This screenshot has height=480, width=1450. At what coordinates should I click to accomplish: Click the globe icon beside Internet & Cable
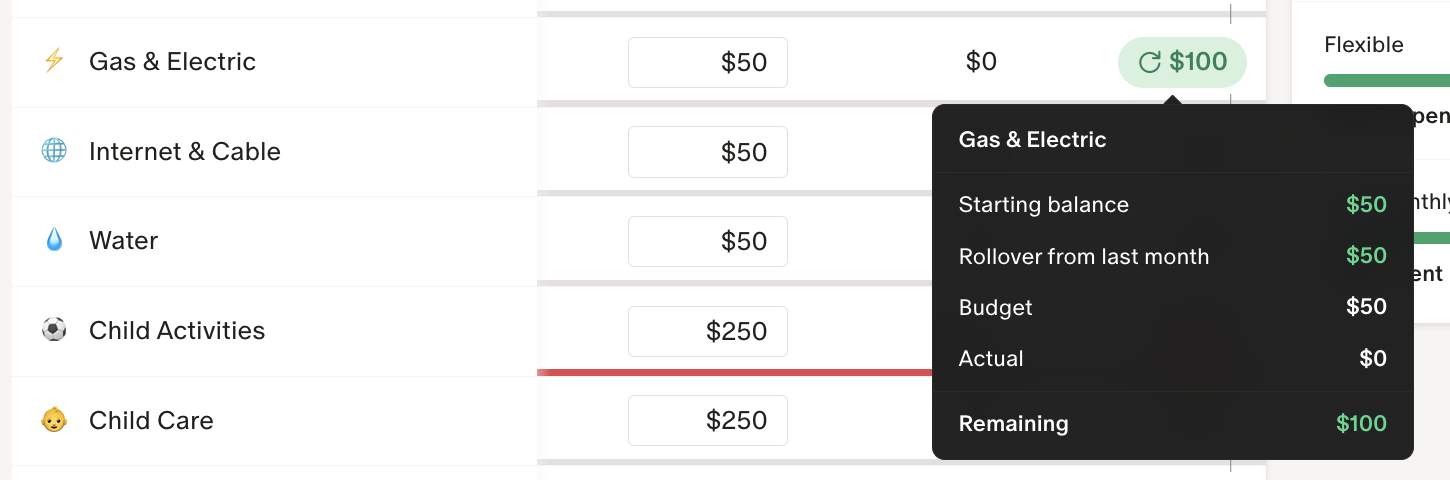click(54, 151)
